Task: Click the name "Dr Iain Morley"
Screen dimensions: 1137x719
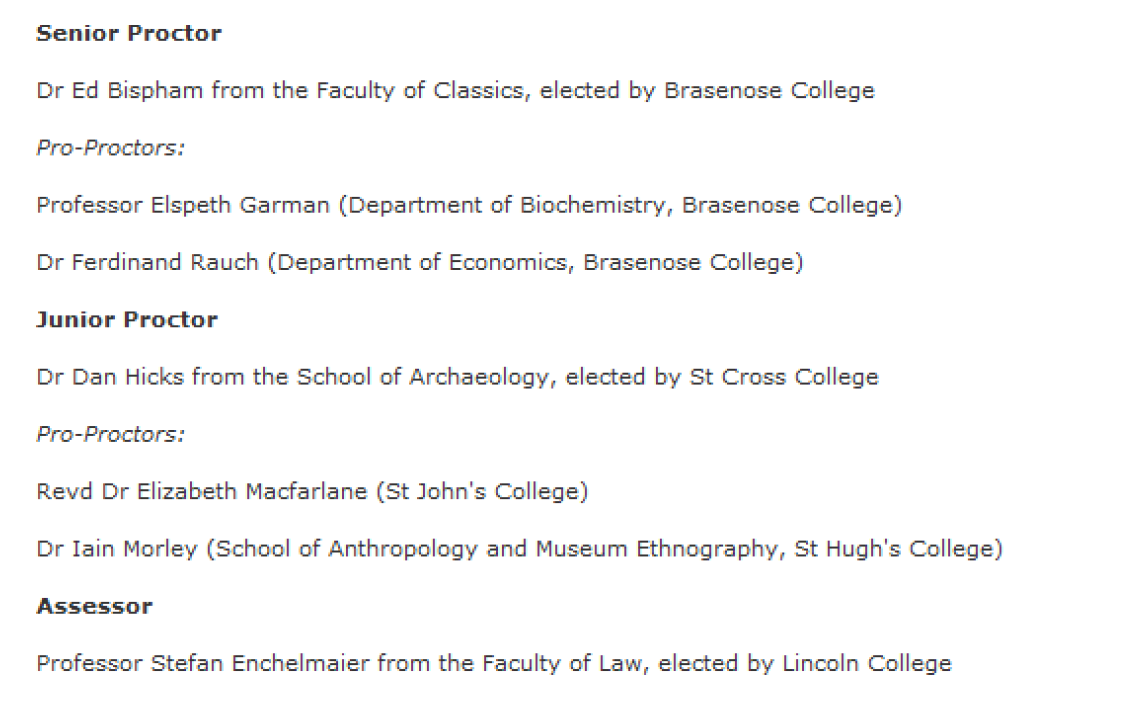Action: click(x=116, y=550)
